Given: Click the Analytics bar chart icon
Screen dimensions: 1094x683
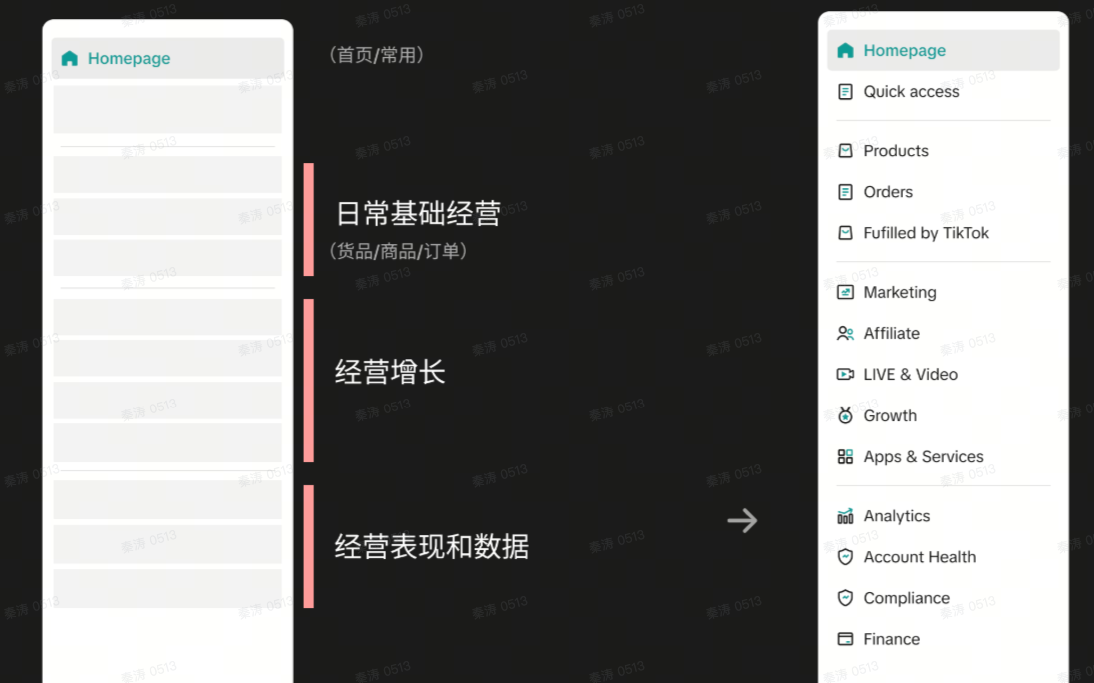Looking at the screenshot, I should pos(845,516).
